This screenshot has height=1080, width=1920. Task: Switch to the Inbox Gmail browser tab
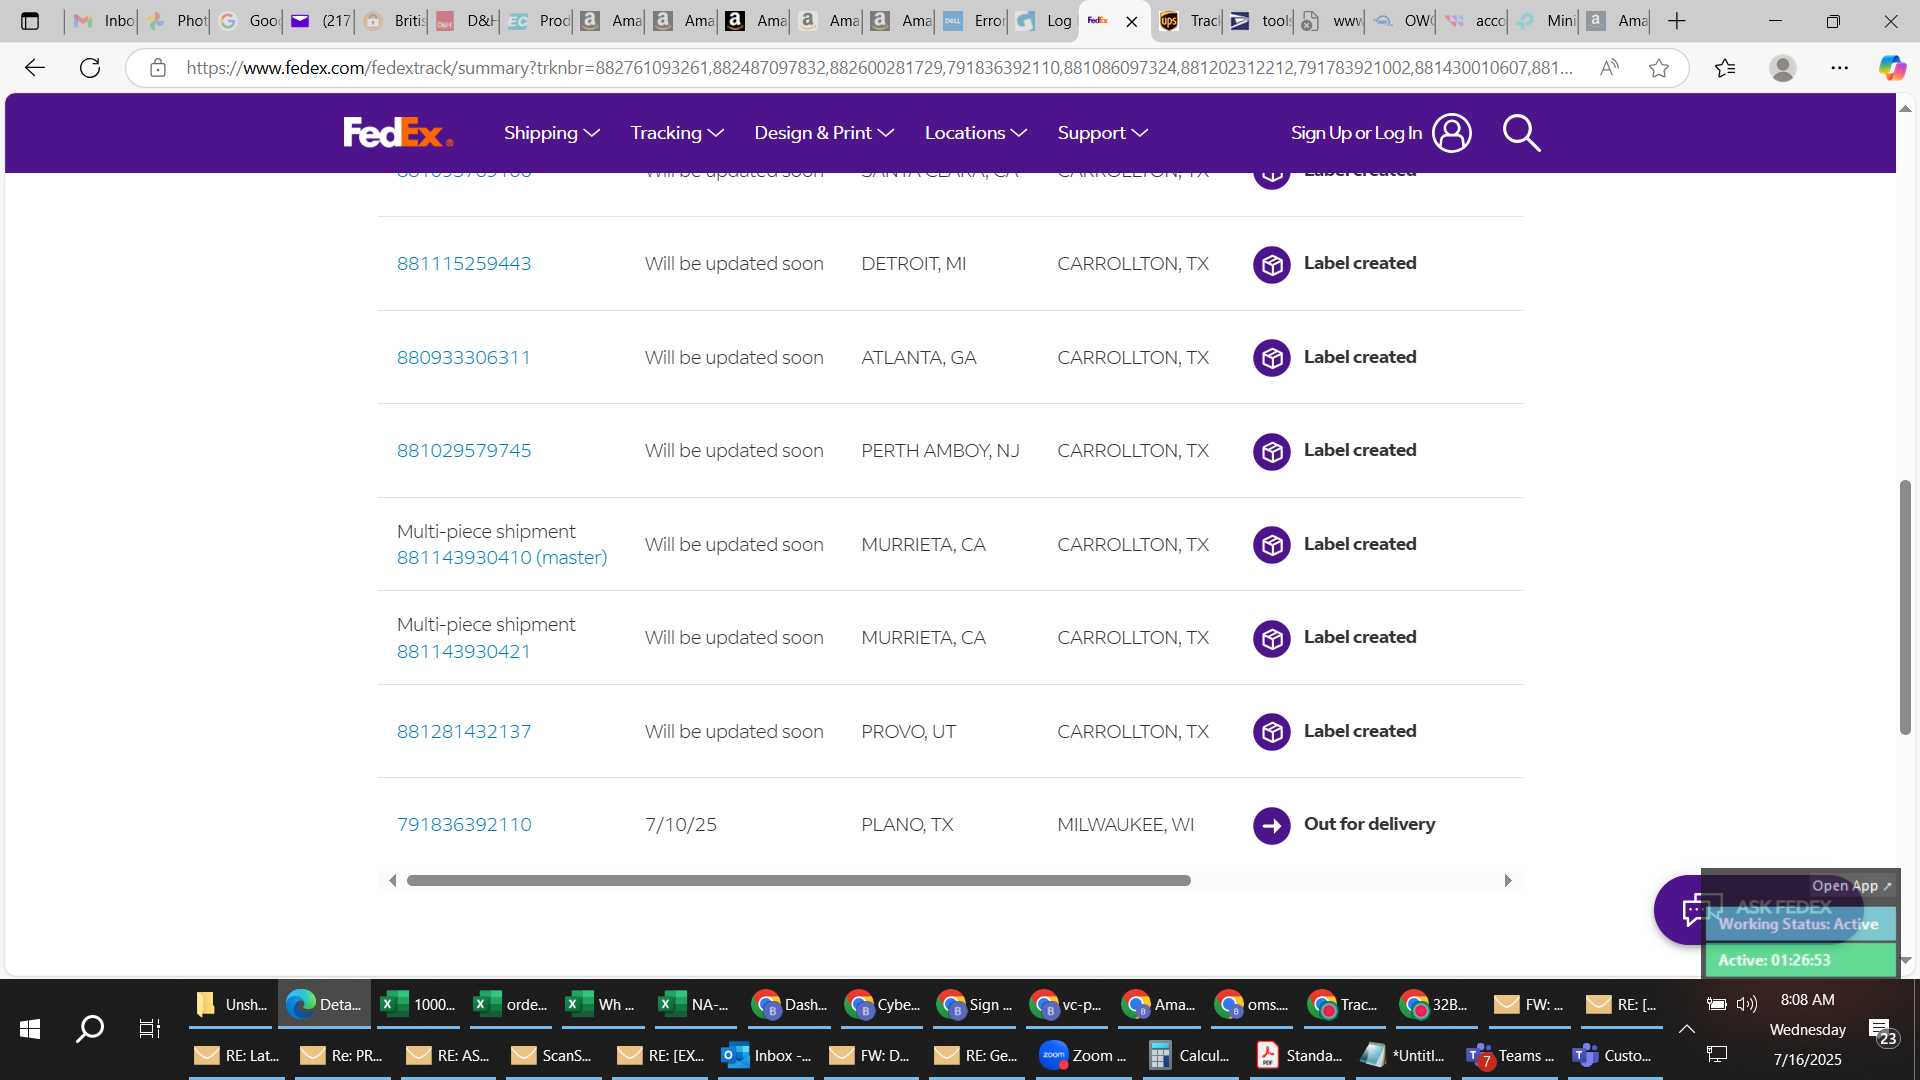tap(103, 21)
